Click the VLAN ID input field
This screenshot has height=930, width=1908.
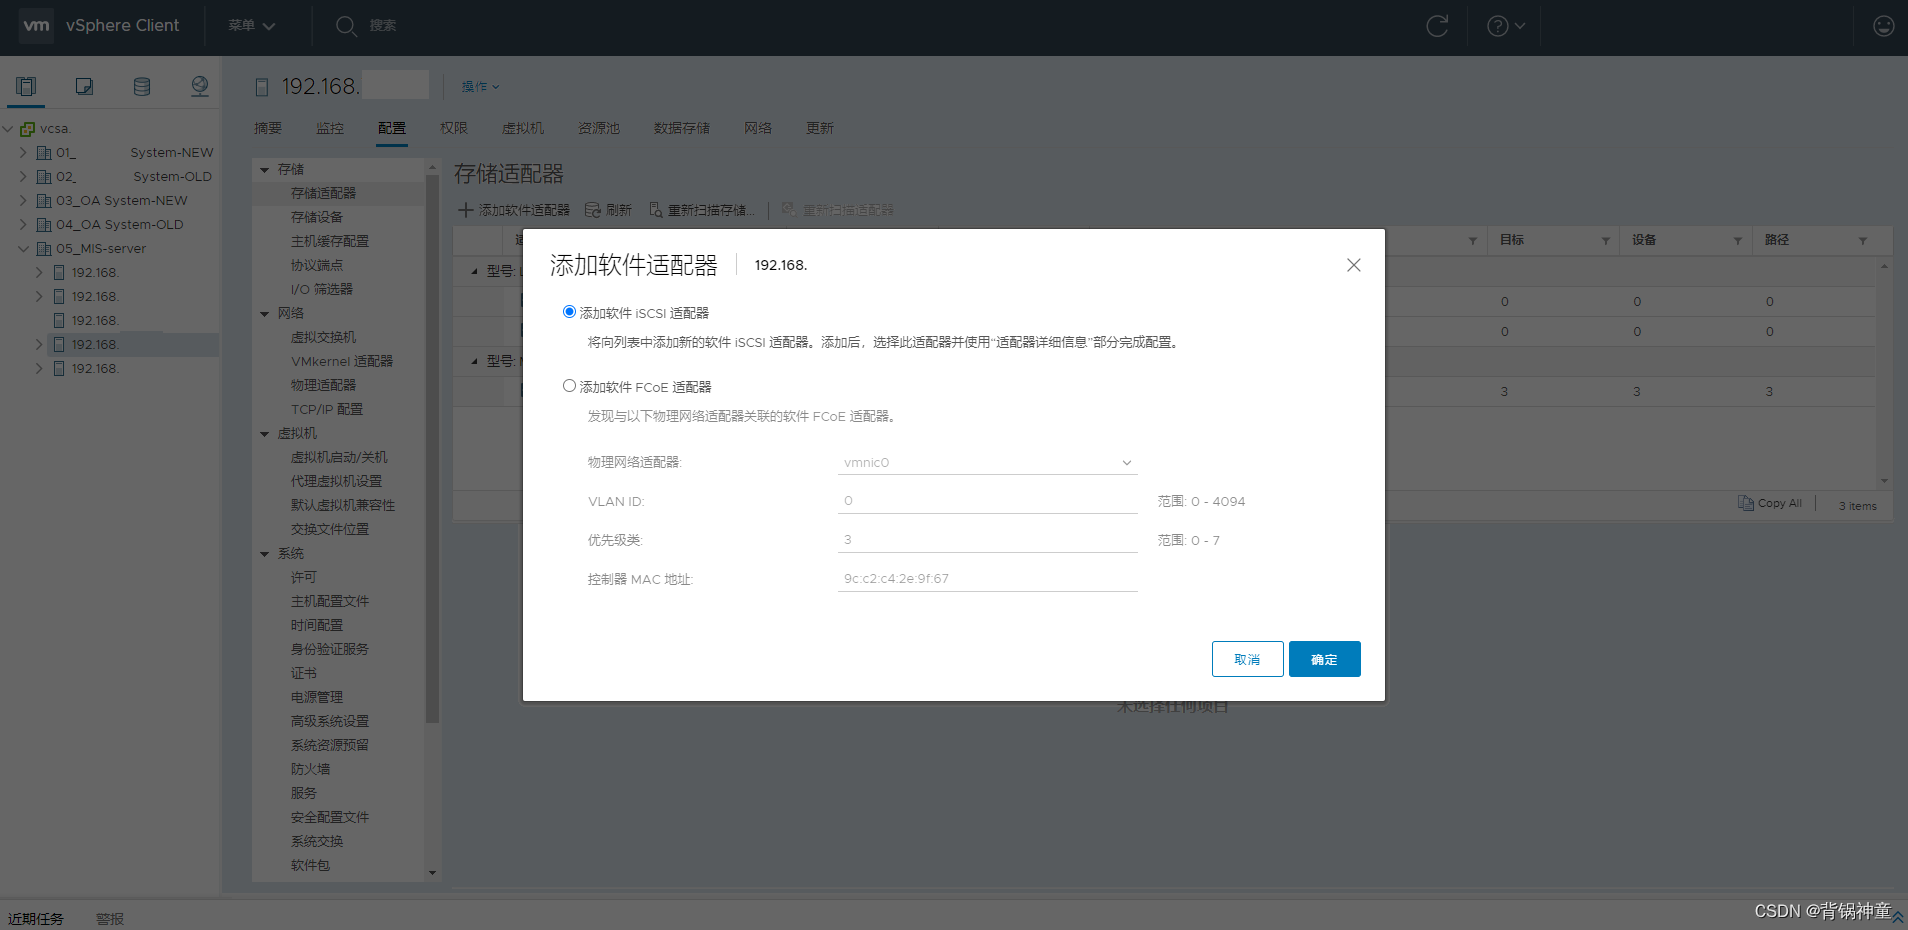coord(987,500)
